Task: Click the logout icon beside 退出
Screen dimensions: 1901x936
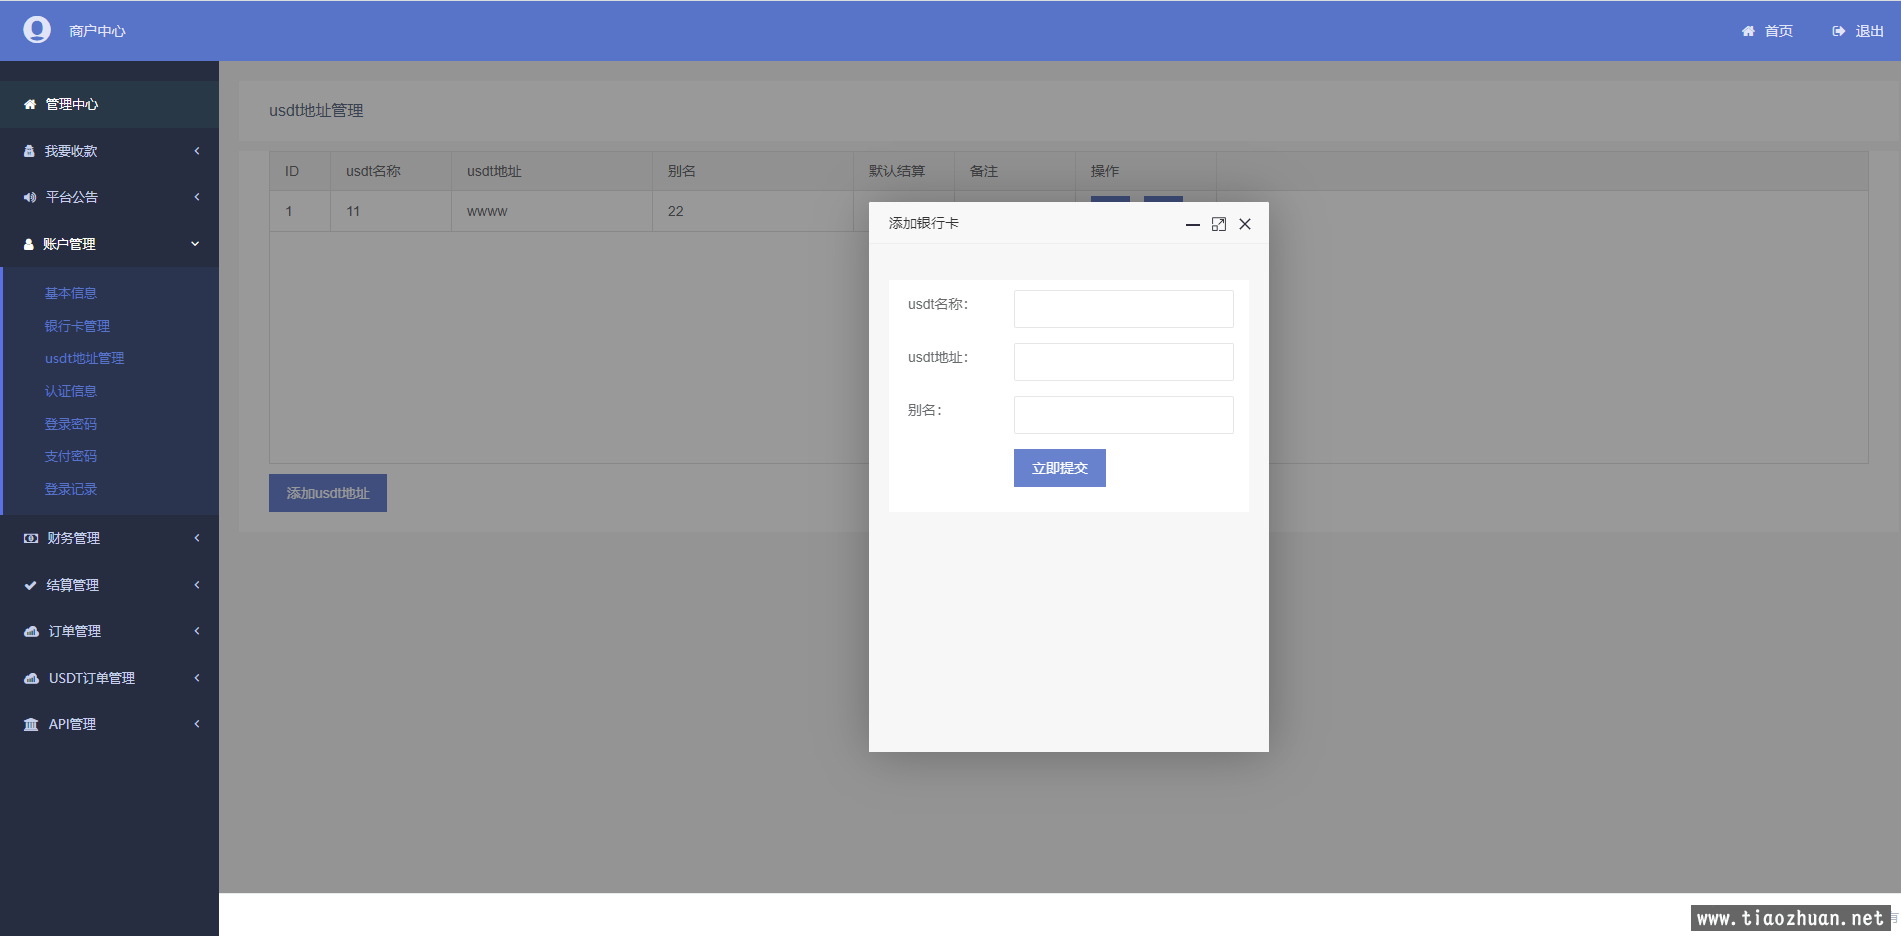Action: (1838, 31)
